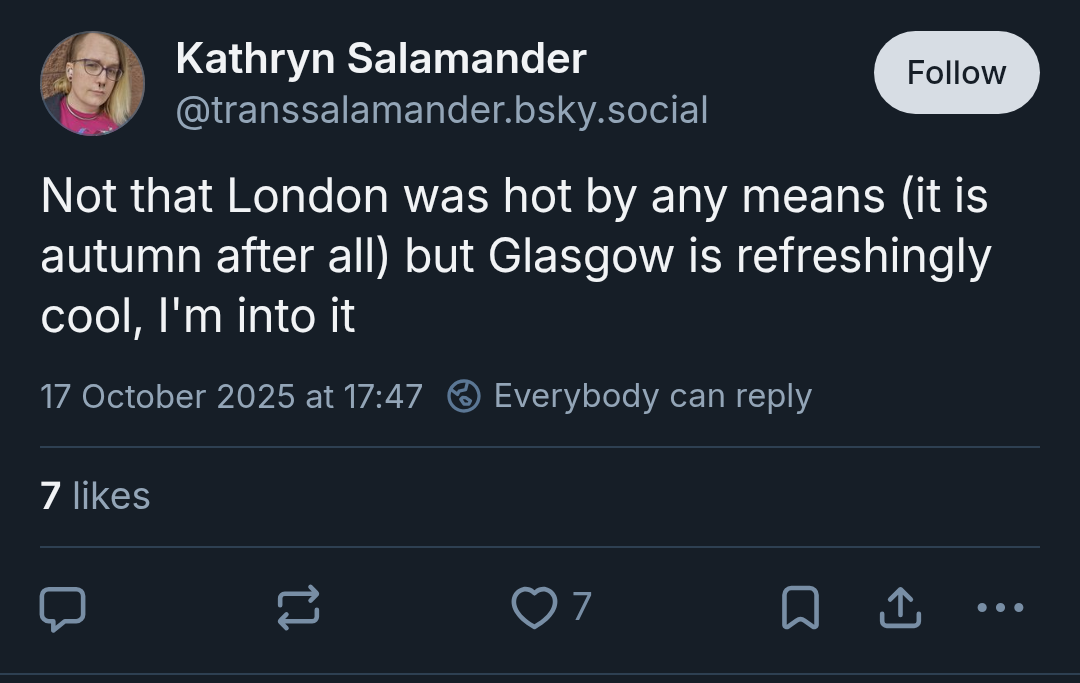Follow Kathryn Salamander
The width and height of the screenshot is (1080, 683).
pyautogui.click(x=956, y=72)
